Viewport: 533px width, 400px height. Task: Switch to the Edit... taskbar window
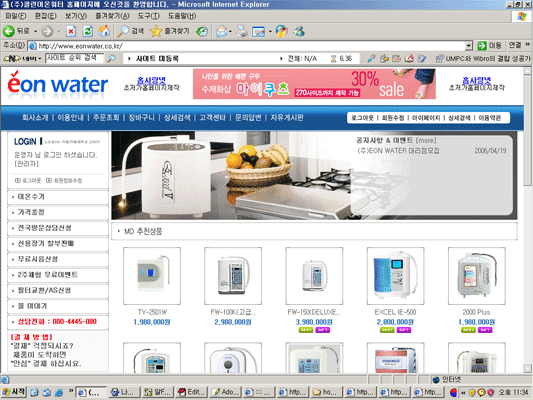191,392
